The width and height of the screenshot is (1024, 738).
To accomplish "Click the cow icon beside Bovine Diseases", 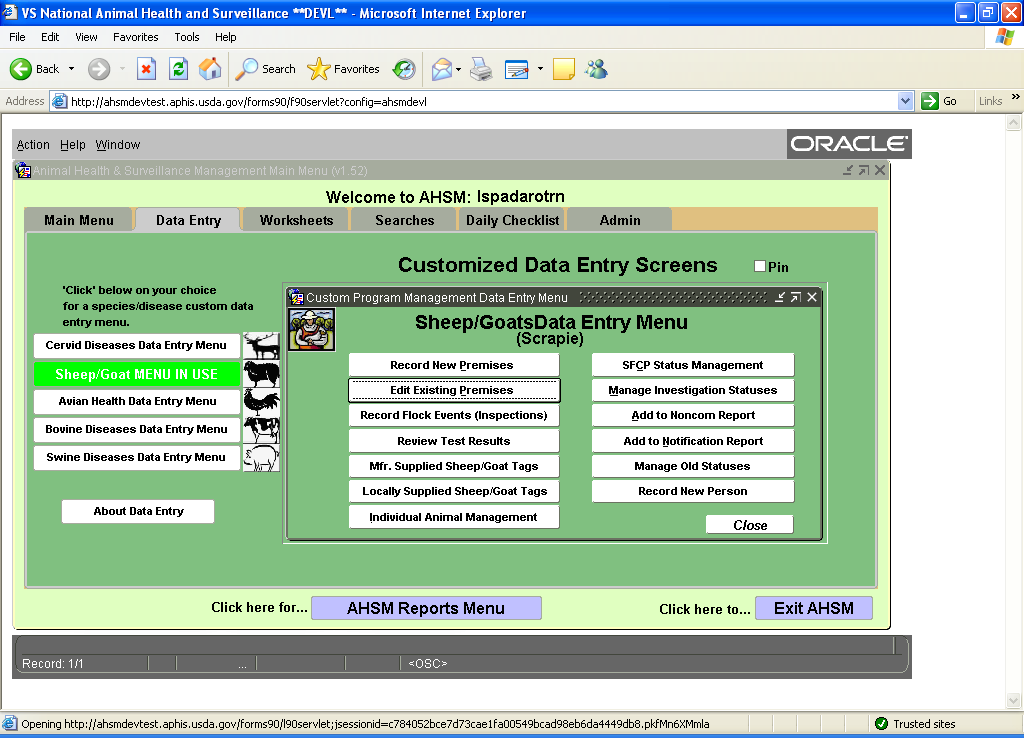I will 261,430.
